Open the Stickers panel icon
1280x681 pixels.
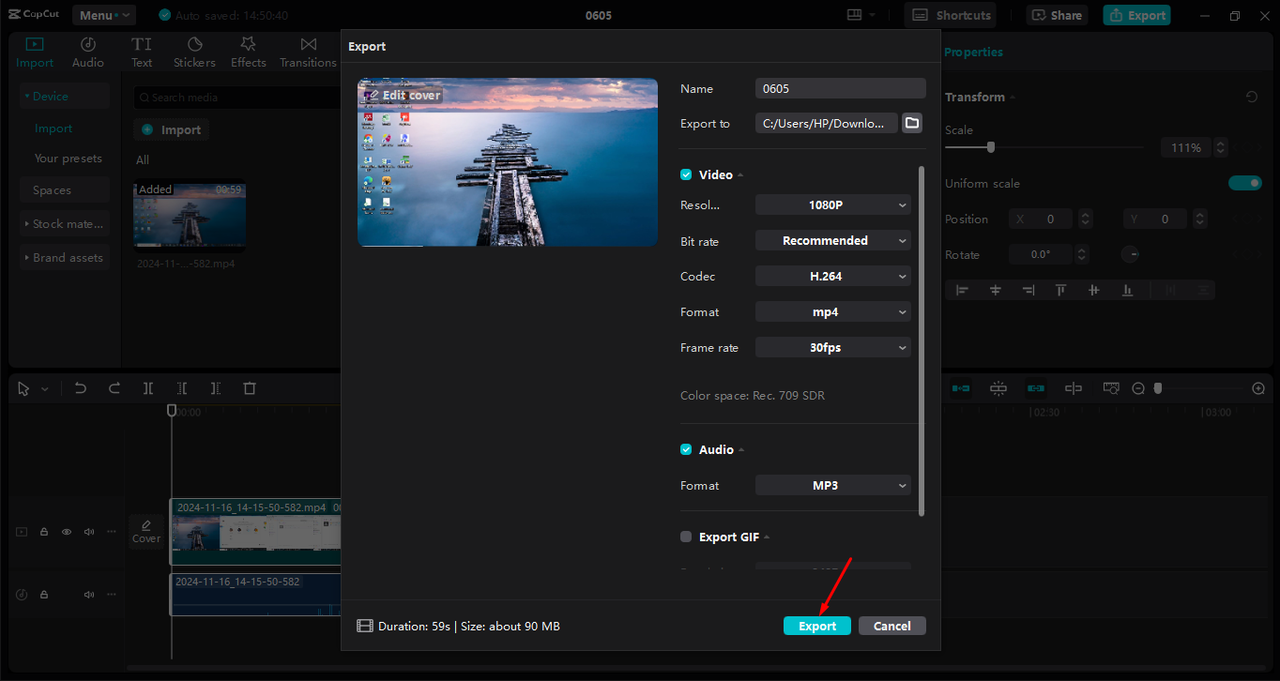[194, 45]
